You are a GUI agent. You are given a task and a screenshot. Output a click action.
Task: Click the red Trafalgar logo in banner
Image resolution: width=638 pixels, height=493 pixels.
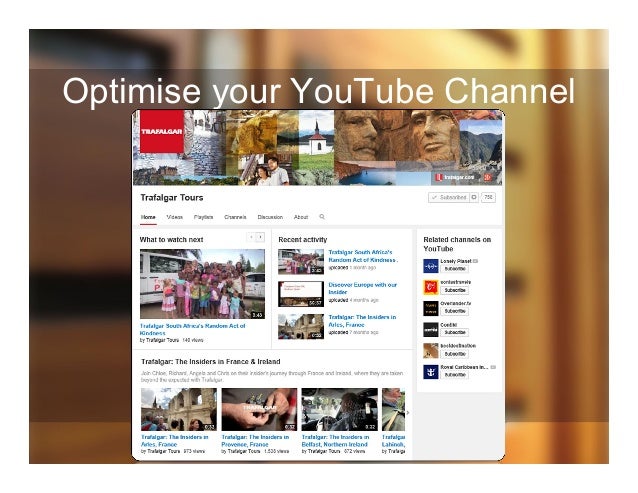(162, 131)
